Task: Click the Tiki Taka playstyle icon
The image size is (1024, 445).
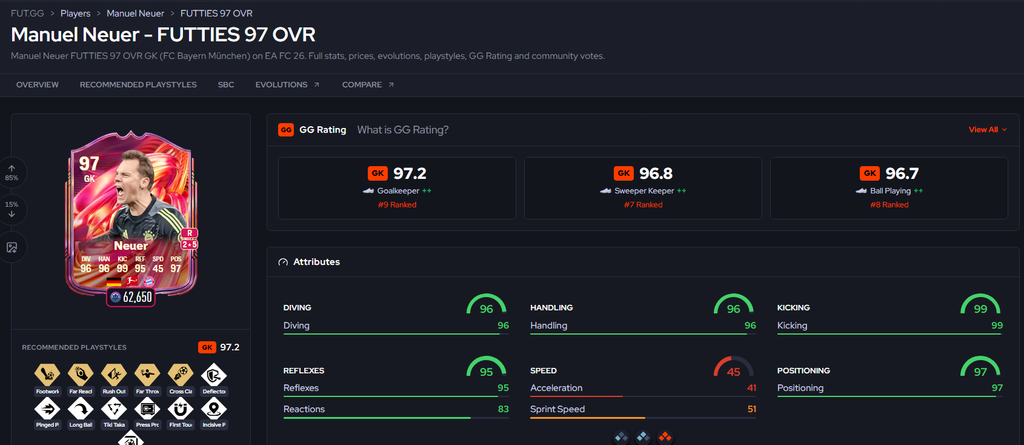Action: [x=114, y=410]
